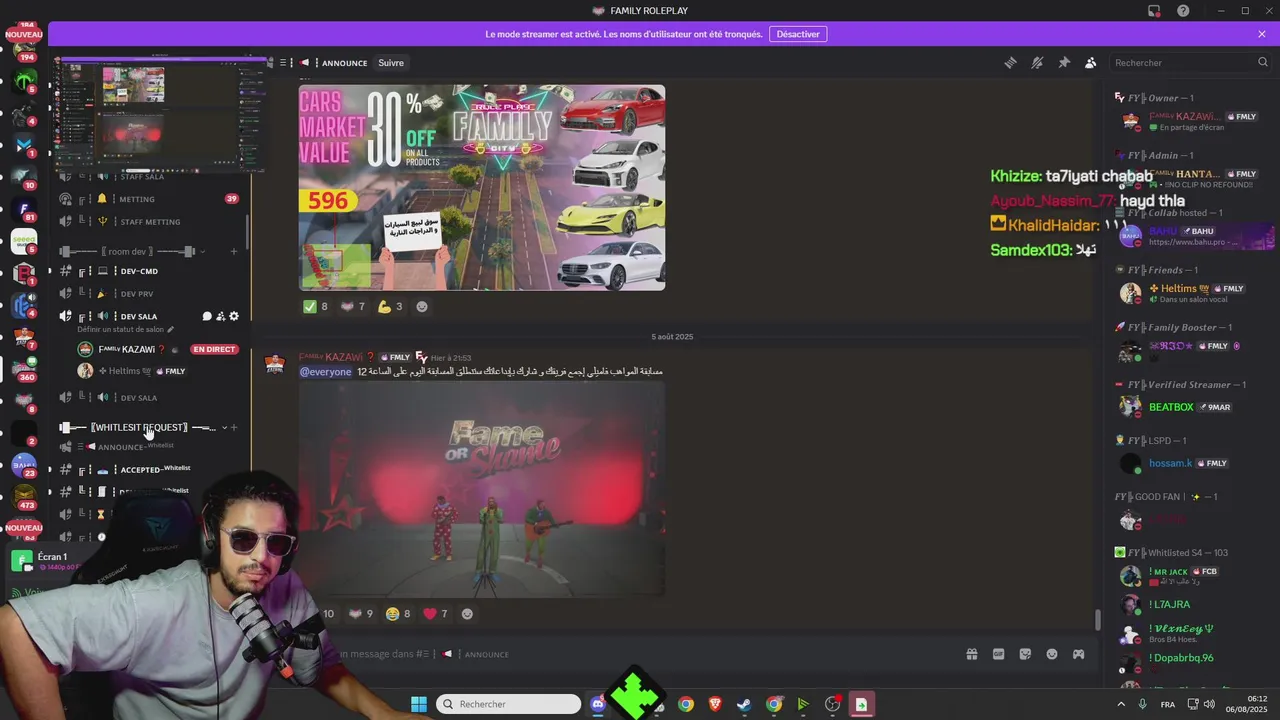Open the gift icon in message bar
Screen dimensions: 1280x720
(x=971, y=654)
